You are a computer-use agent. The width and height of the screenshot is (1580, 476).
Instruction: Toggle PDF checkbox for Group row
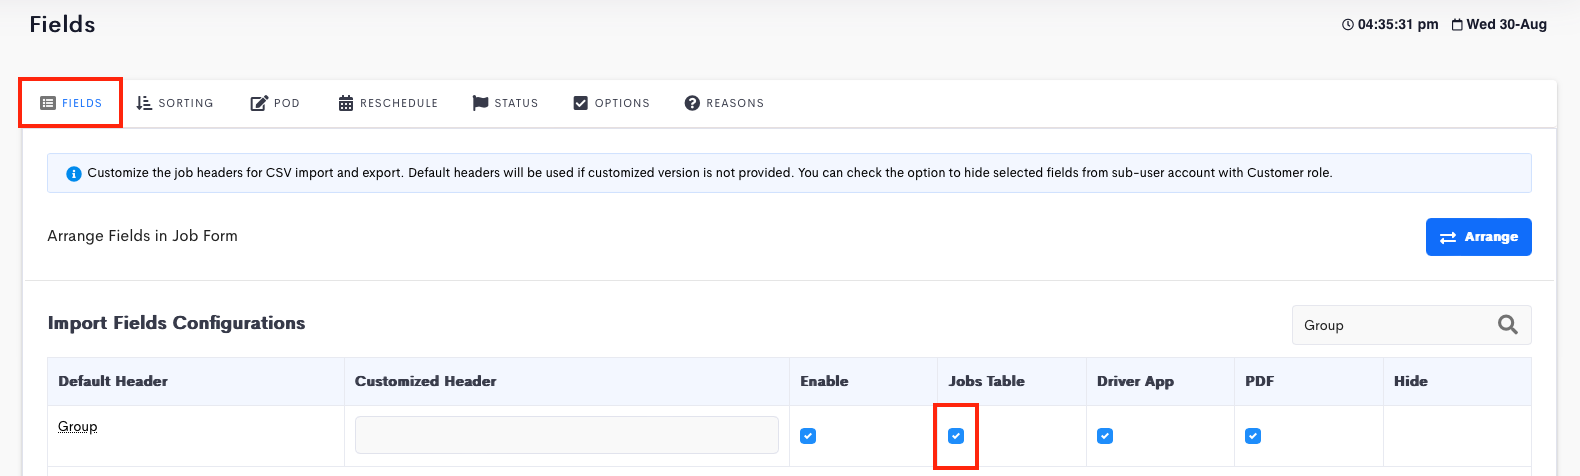click(1253, 436)
